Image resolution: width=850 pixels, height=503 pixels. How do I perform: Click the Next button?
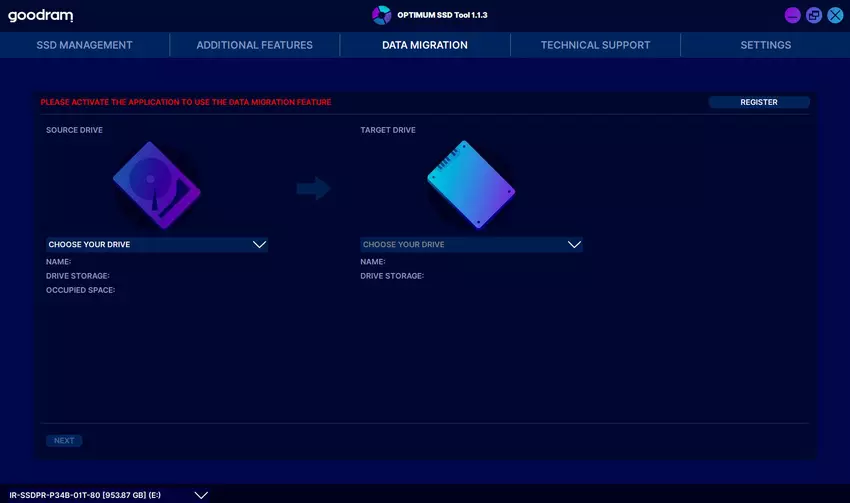(x=64, y=441)
